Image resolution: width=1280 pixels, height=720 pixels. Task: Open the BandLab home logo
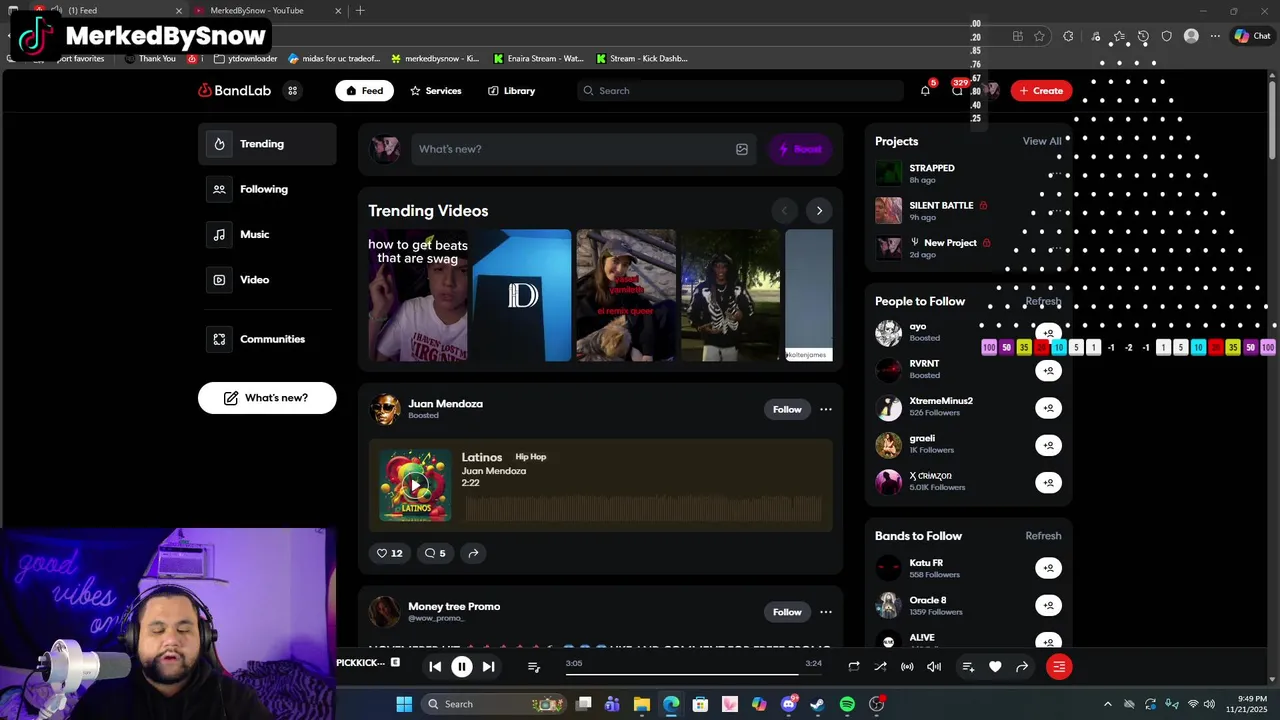coord(234,91)
